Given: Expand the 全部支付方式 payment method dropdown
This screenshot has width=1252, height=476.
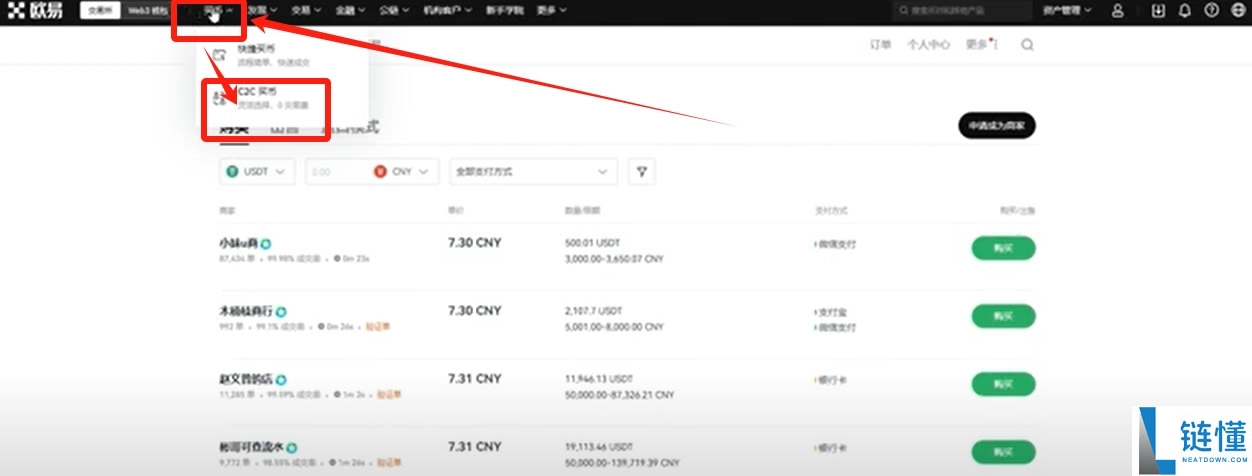Looking at the screenshot, I should 533,172.
